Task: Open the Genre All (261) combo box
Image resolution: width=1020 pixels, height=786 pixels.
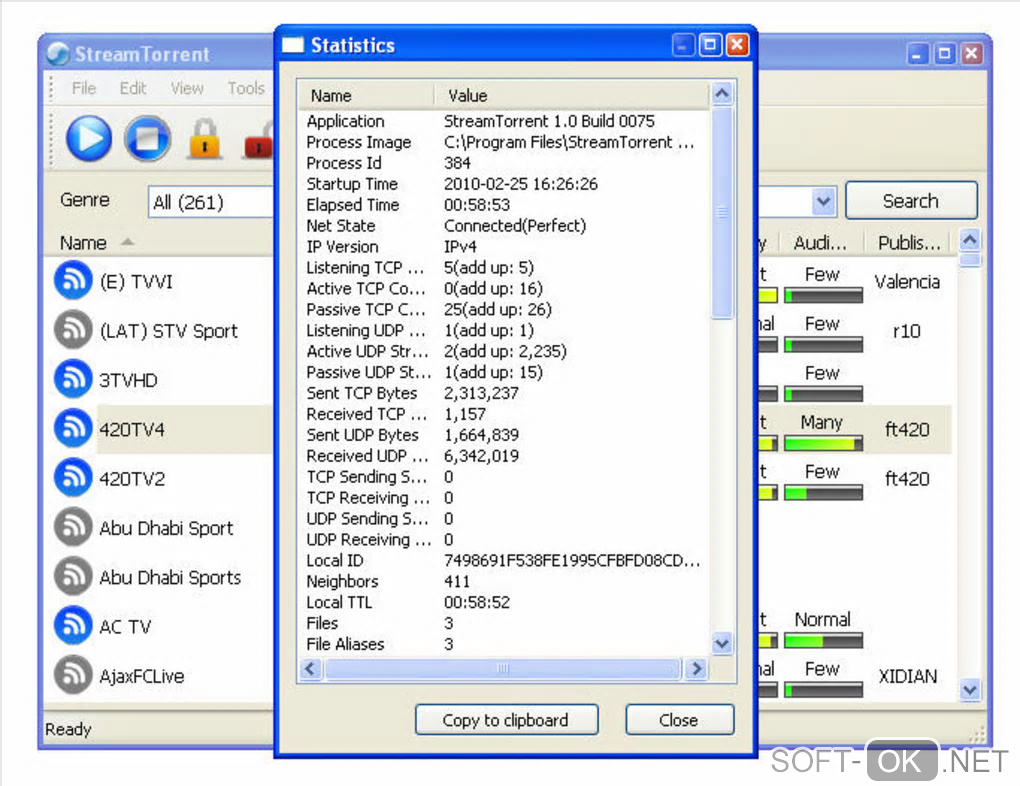Action: [211, 202]
